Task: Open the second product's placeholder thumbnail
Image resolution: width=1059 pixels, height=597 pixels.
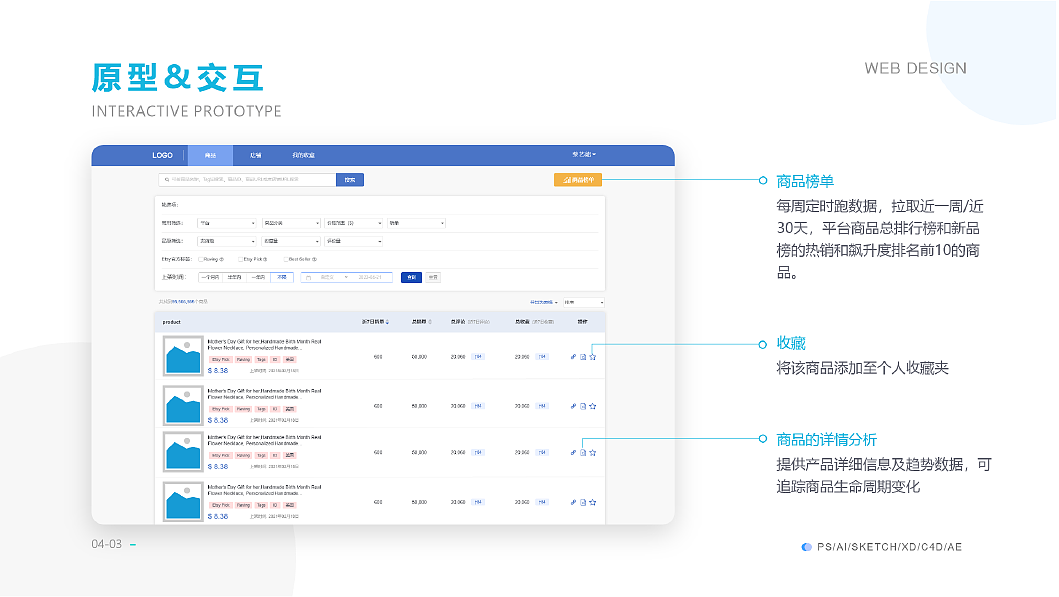Action: pos(183,405)
